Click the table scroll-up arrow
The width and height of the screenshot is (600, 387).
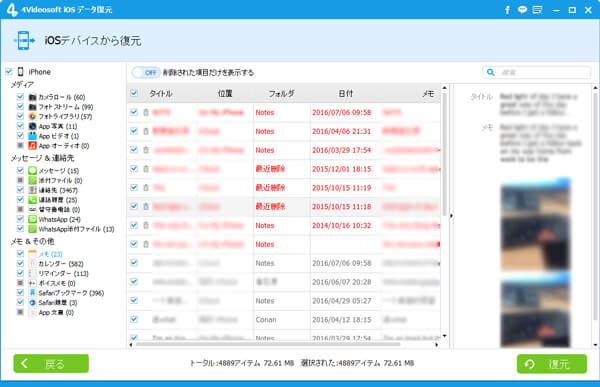[x=444, y=88]
